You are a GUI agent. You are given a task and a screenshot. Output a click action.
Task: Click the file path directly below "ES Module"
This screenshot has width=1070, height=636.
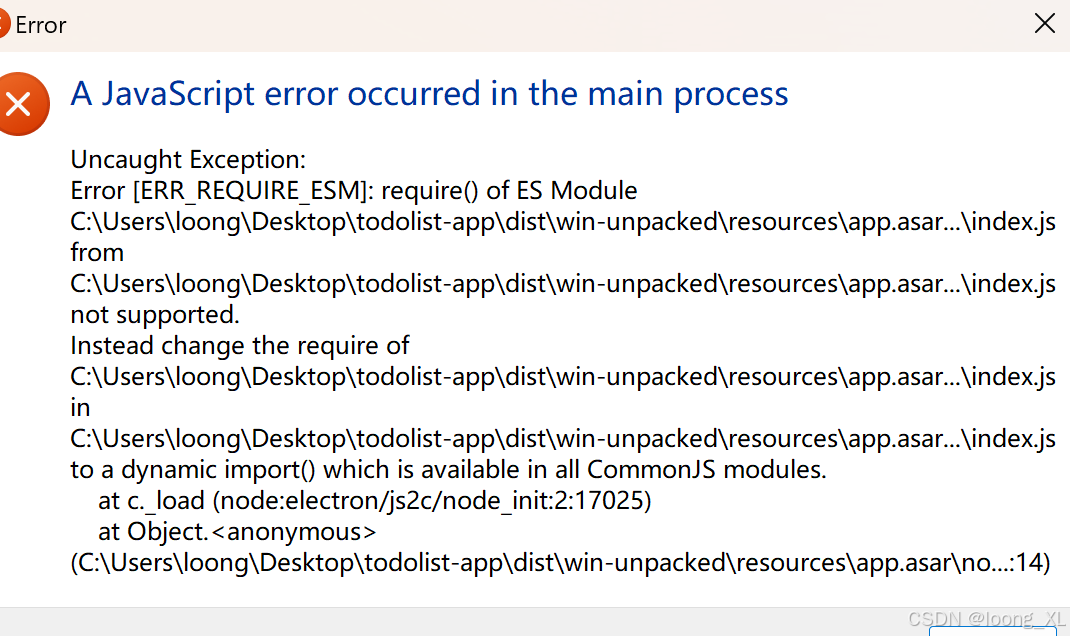pyautogui.click(x=562, y=222)
